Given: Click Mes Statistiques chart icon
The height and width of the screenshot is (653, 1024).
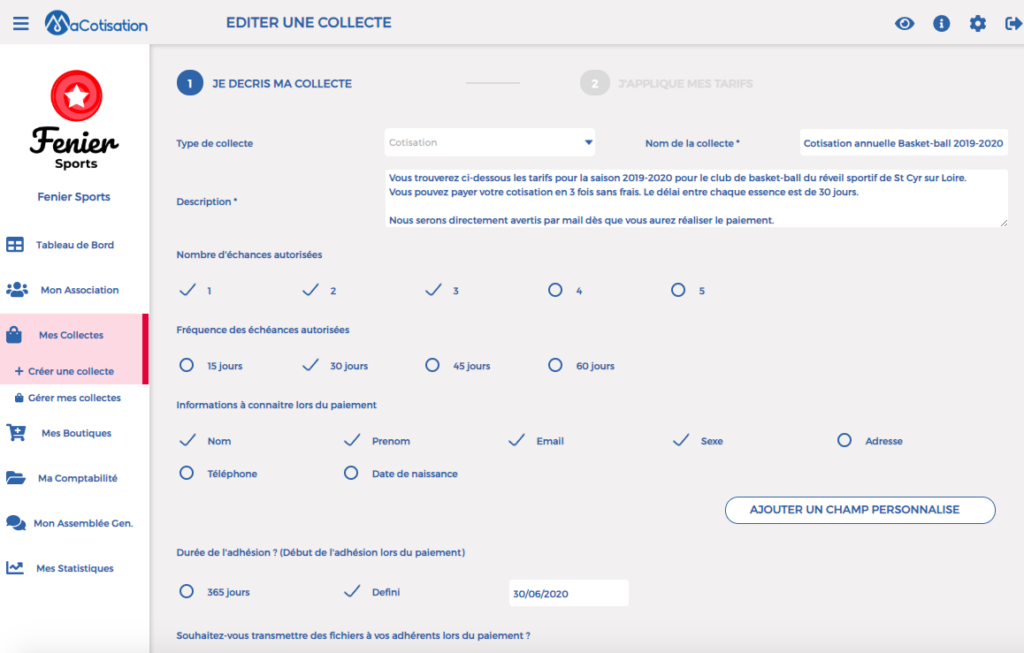Looking at the screenshot, I should coord(15,568).
